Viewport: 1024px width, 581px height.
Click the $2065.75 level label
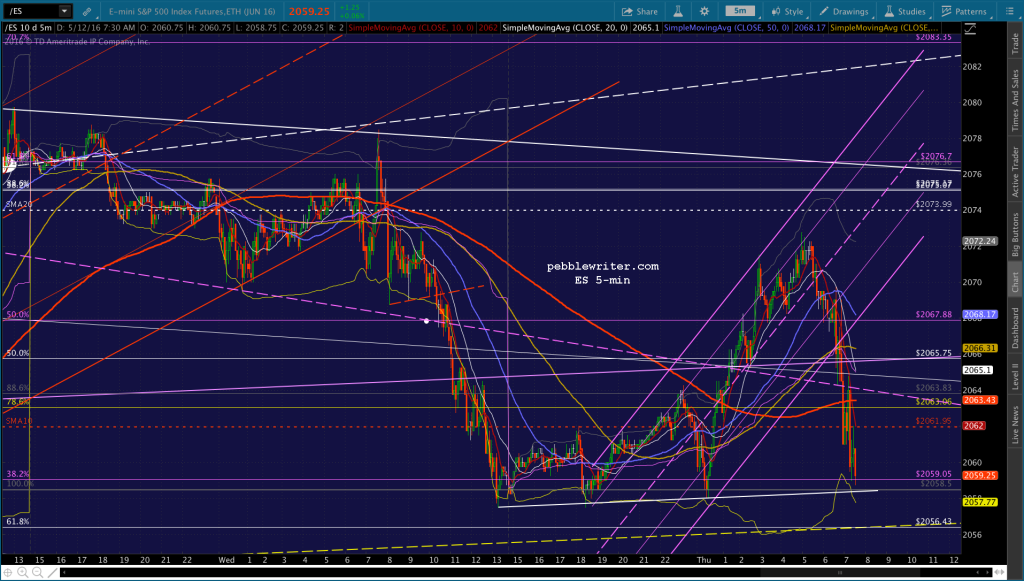[x=933, y=353]
